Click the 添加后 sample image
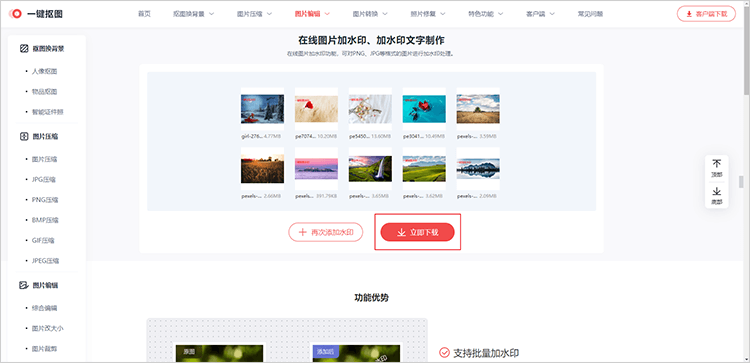The image size is (750, 363). pyautogui.click(x=356, y=353)
